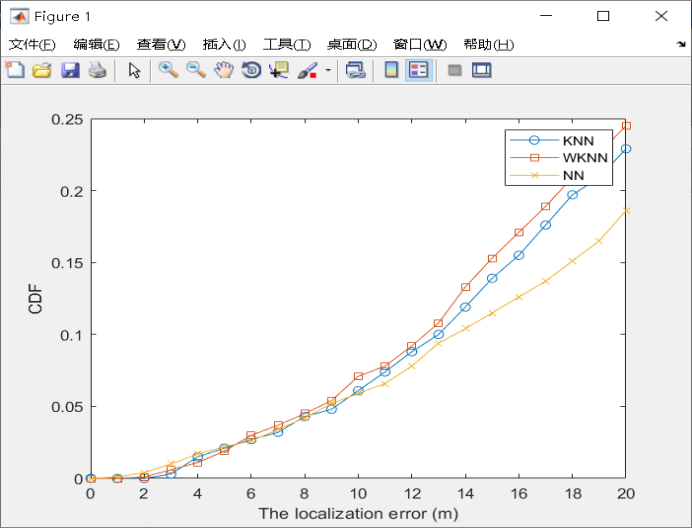Minimize the Figure 1 window
This screenshot has width=692, height=528.
[546, 16]
